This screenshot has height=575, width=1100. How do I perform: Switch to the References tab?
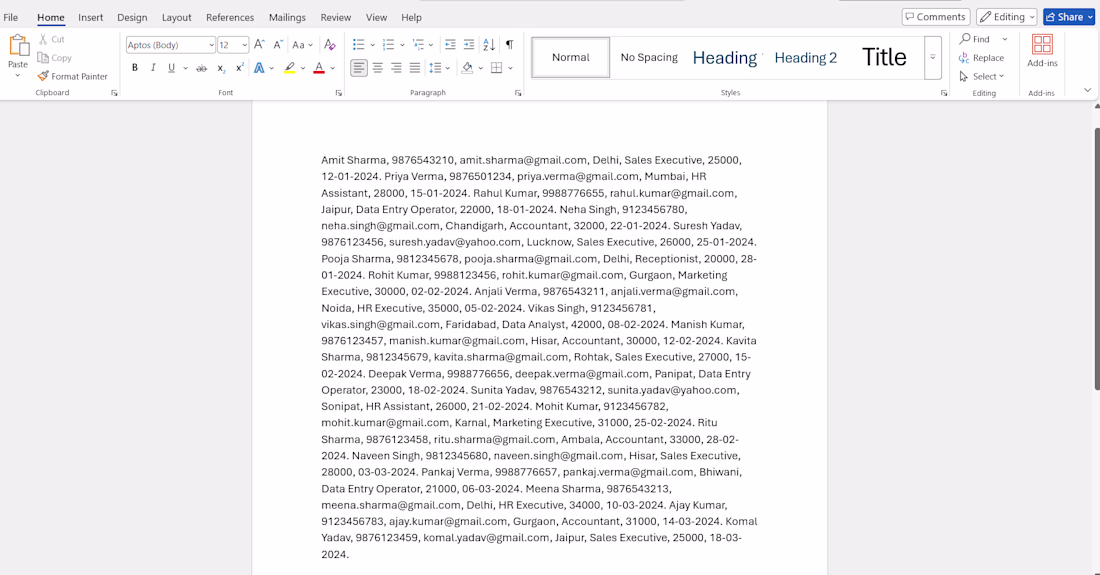229,17
